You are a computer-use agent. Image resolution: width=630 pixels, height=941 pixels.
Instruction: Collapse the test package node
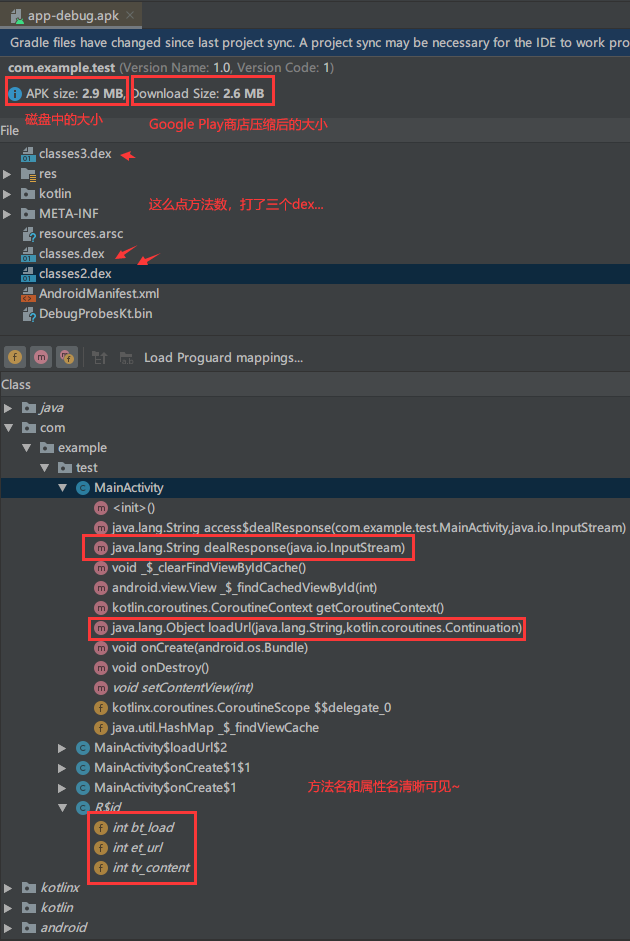(44, 467)
